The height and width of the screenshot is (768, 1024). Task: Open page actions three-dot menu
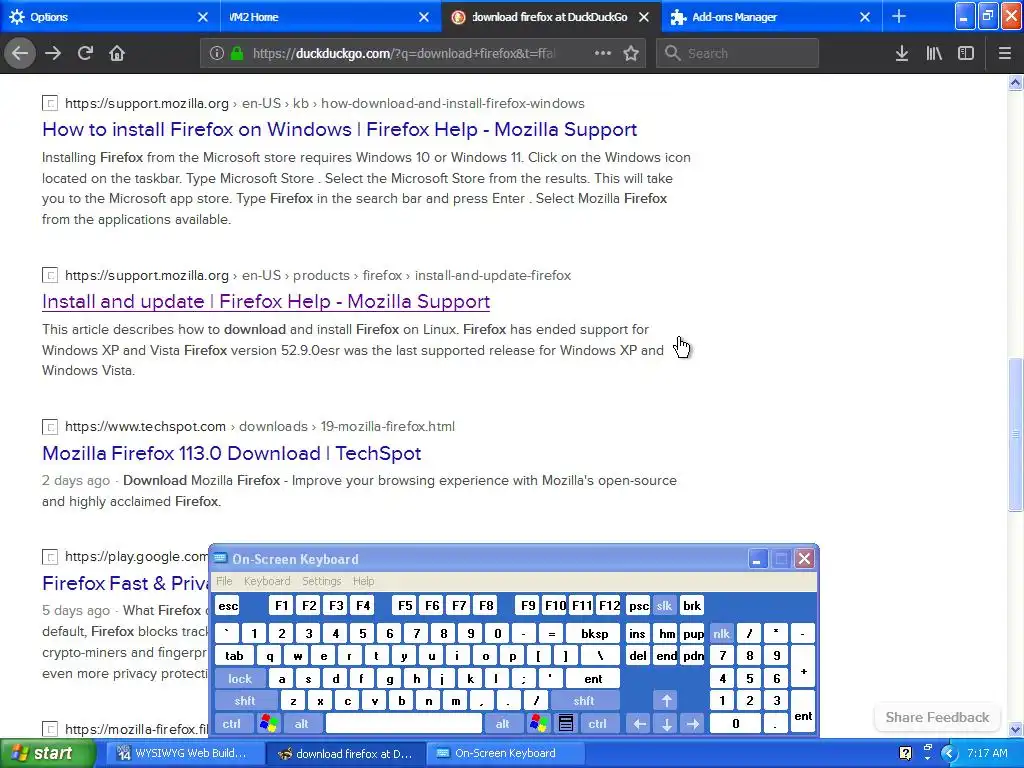pyautogui.click(x=602, y=53)
